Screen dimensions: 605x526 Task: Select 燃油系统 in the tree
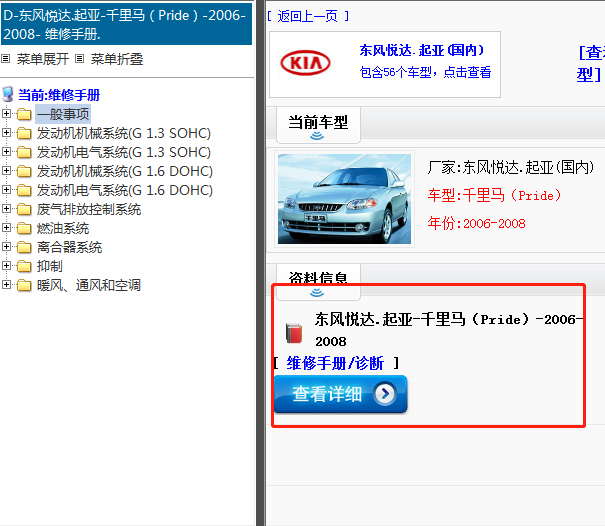63,228
